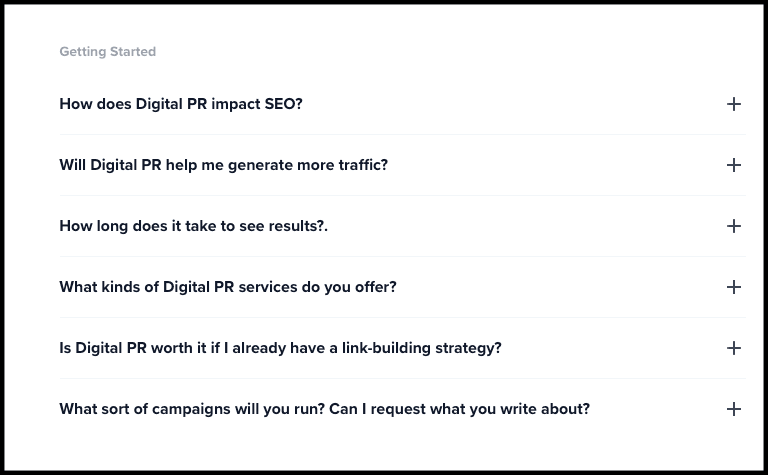Click the "Getting Started" section heading
This screenshot has width=768, height=475.
tap(107, 52)
